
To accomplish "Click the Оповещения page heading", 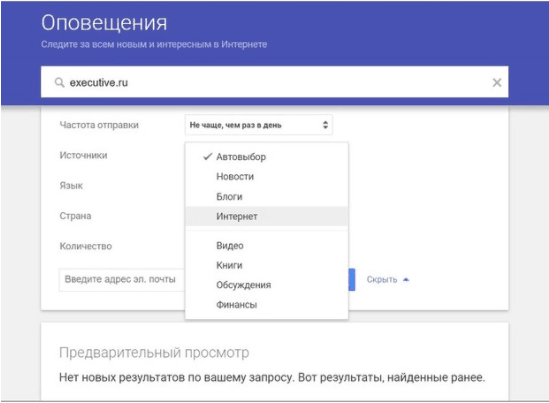I will point(104,23).
